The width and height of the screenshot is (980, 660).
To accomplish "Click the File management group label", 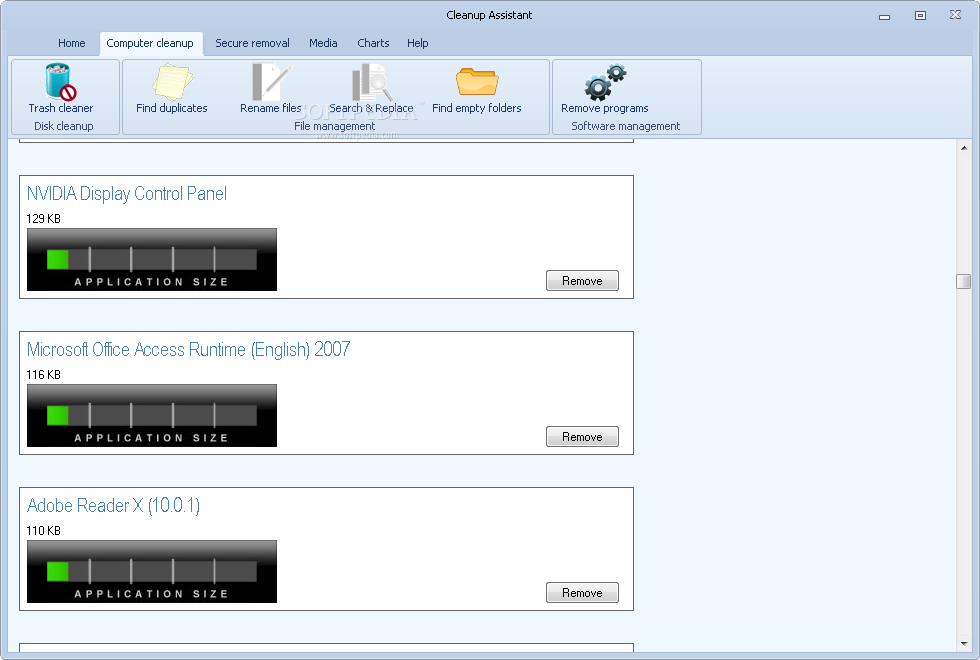I will click(334, 126).
